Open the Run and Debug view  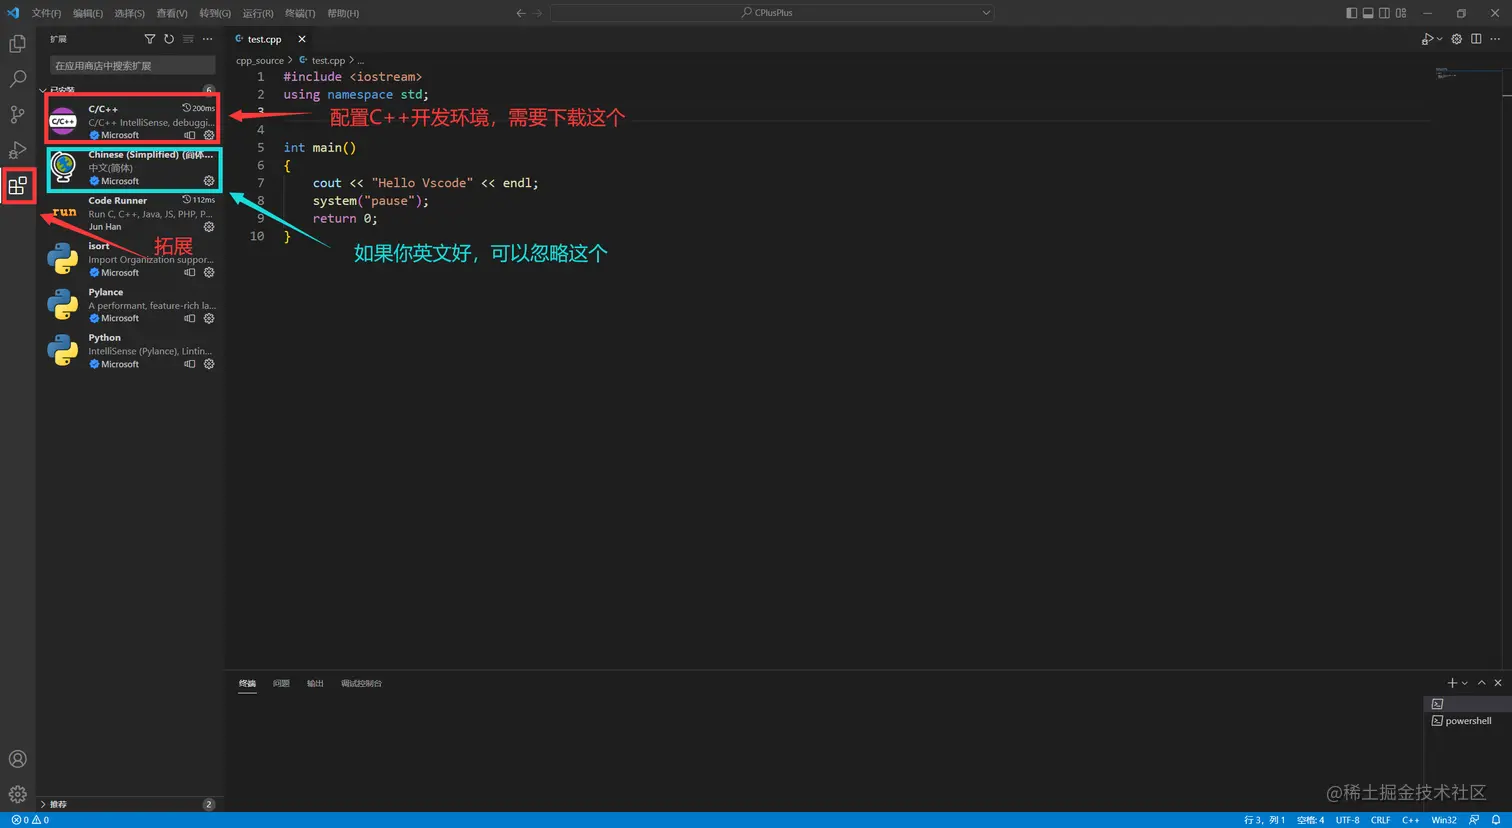pos(17,150)
